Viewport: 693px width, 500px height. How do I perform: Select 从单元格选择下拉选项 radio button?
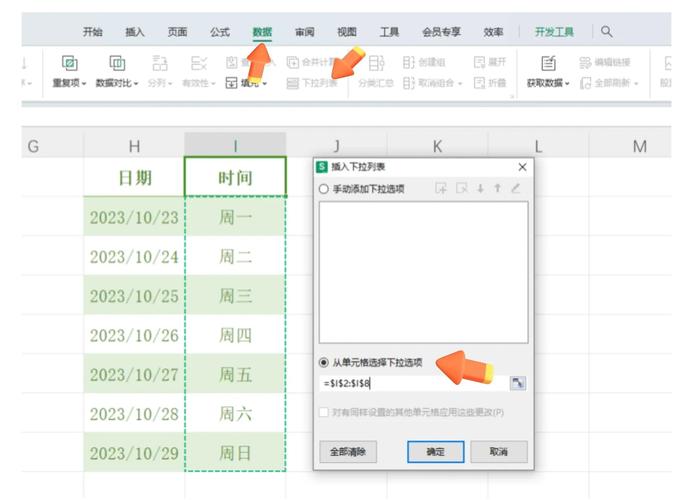click(324, 363)
